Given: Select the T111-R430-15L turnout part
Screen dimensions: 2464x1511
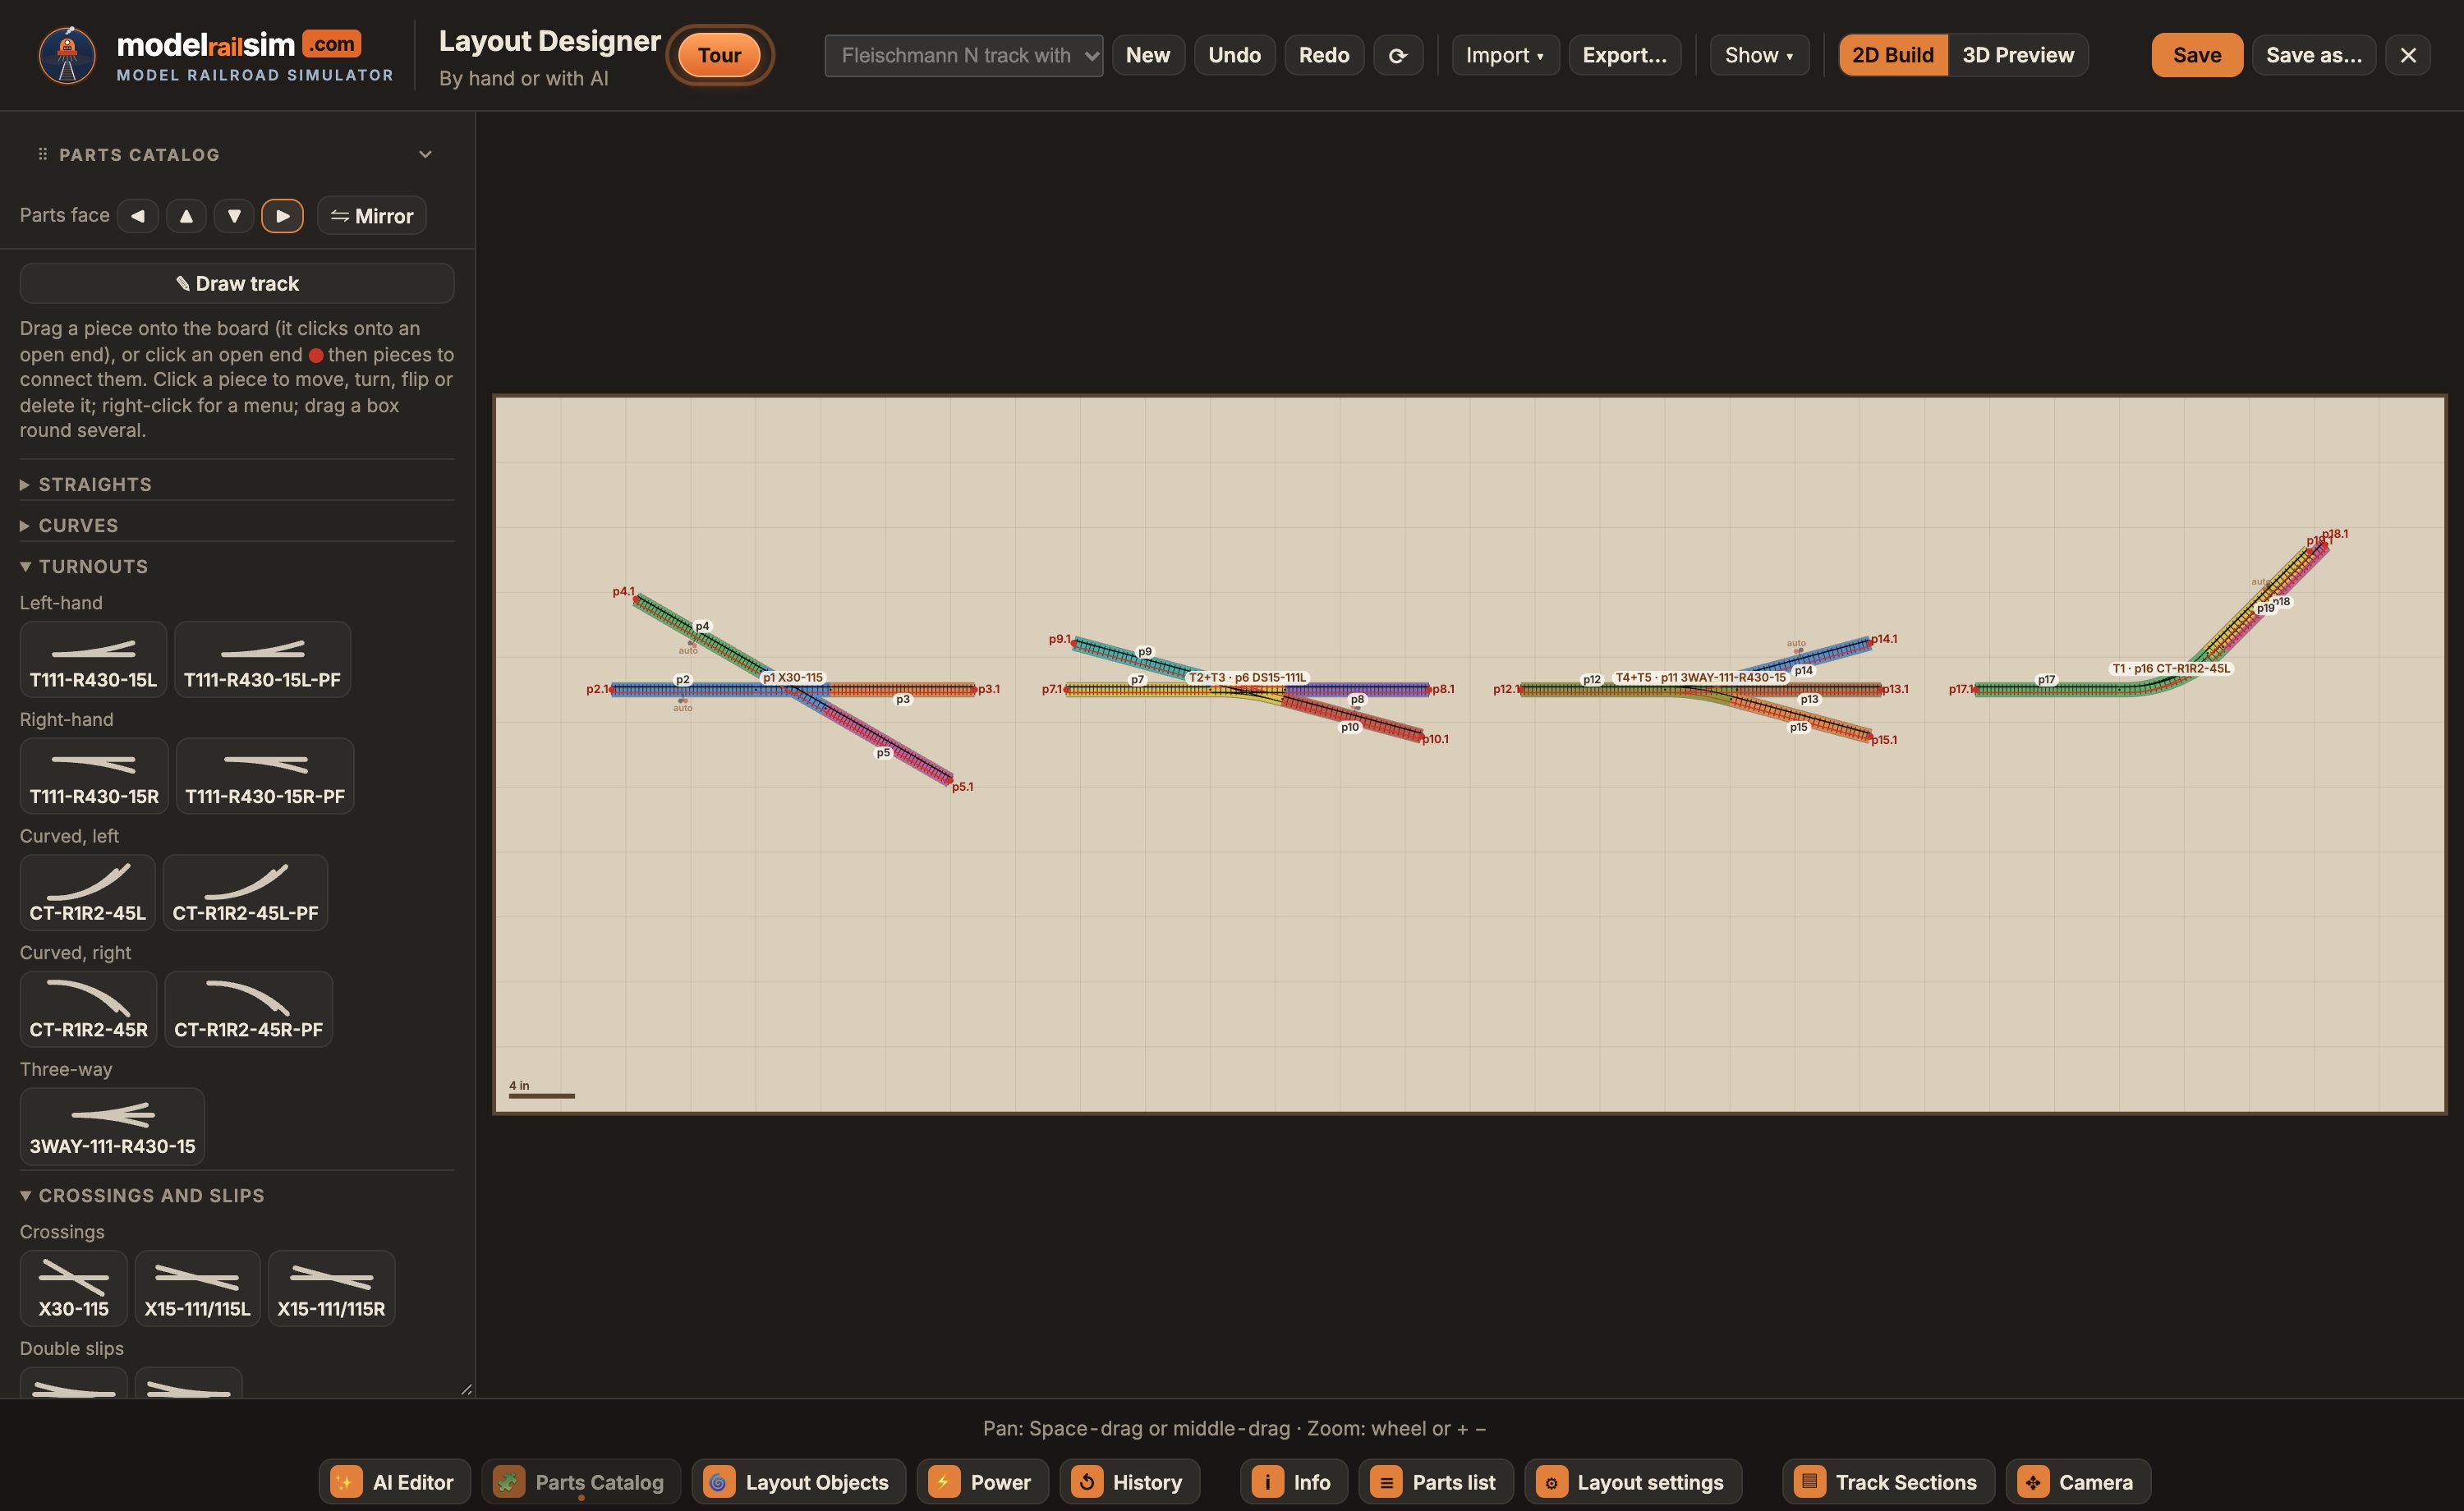Looking at the screenshot, I should point(93,659).
